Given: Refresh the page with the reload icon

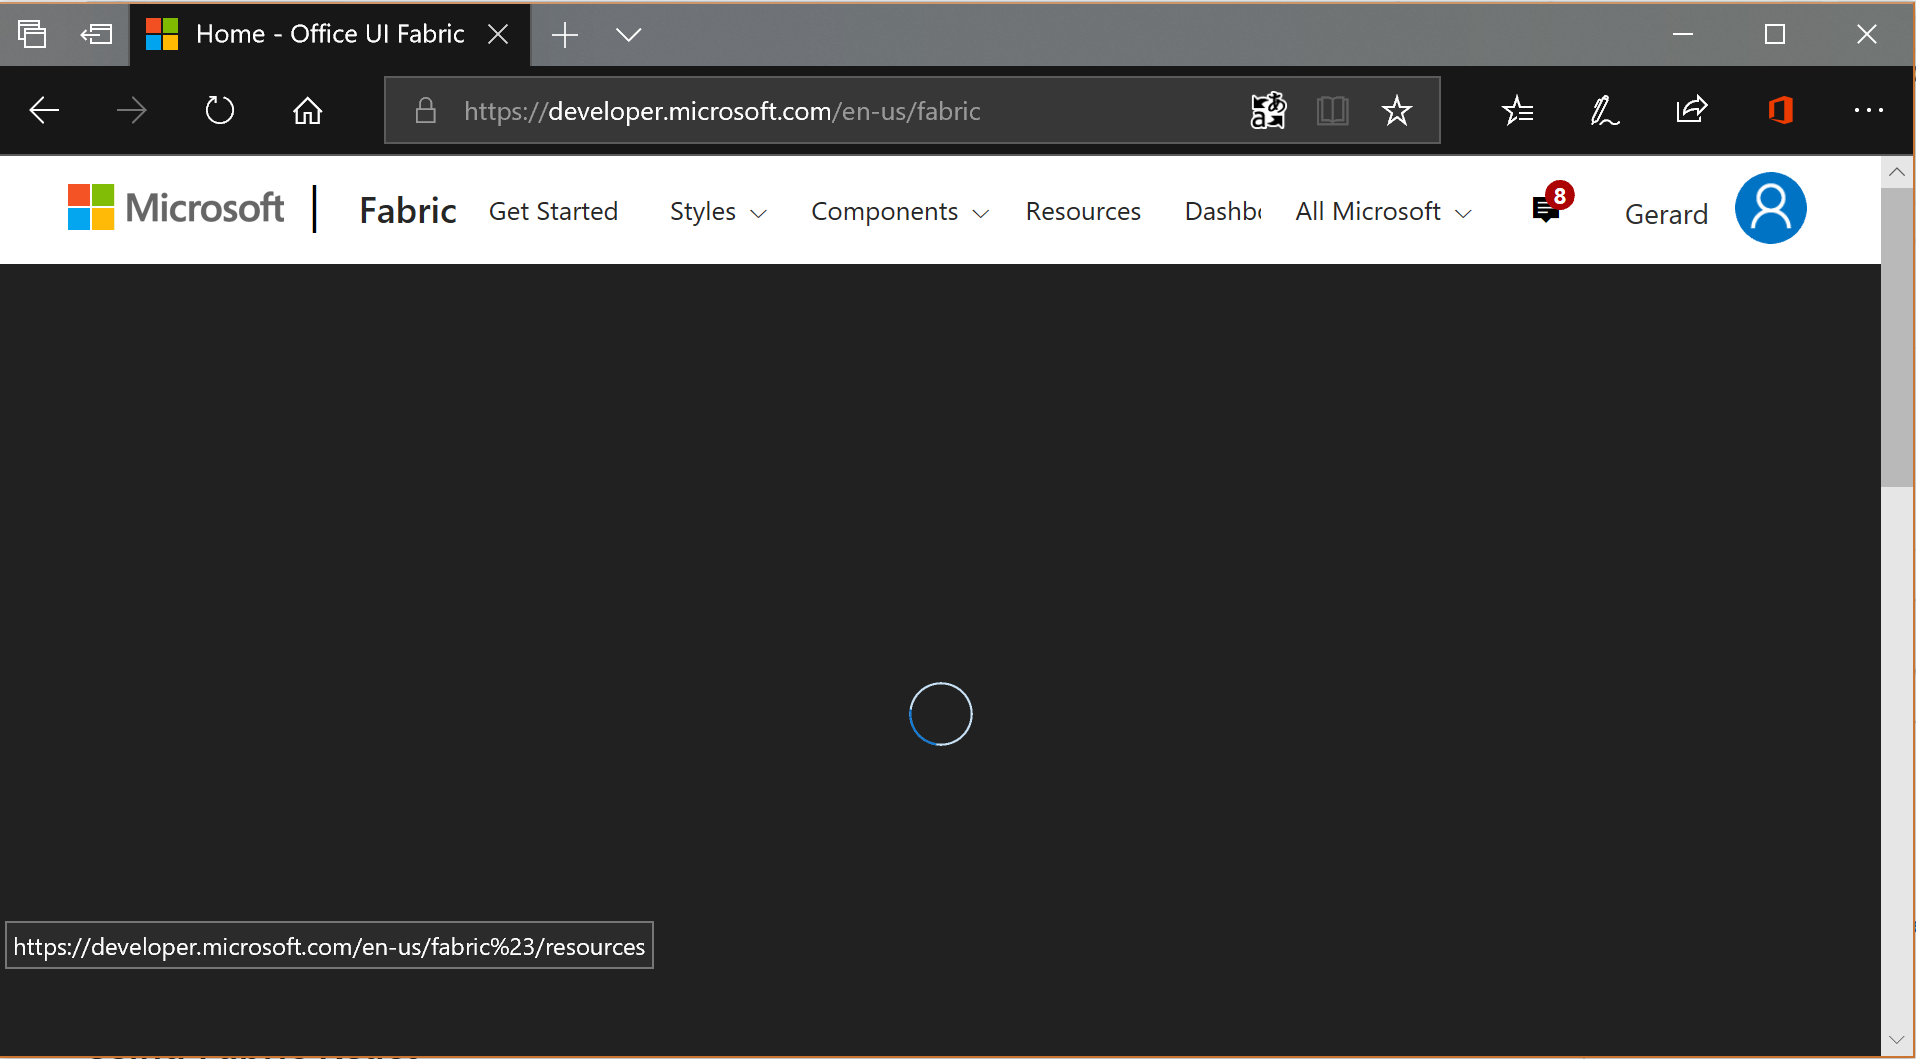Looking at the screenshot, I should (x=220, y=110).
